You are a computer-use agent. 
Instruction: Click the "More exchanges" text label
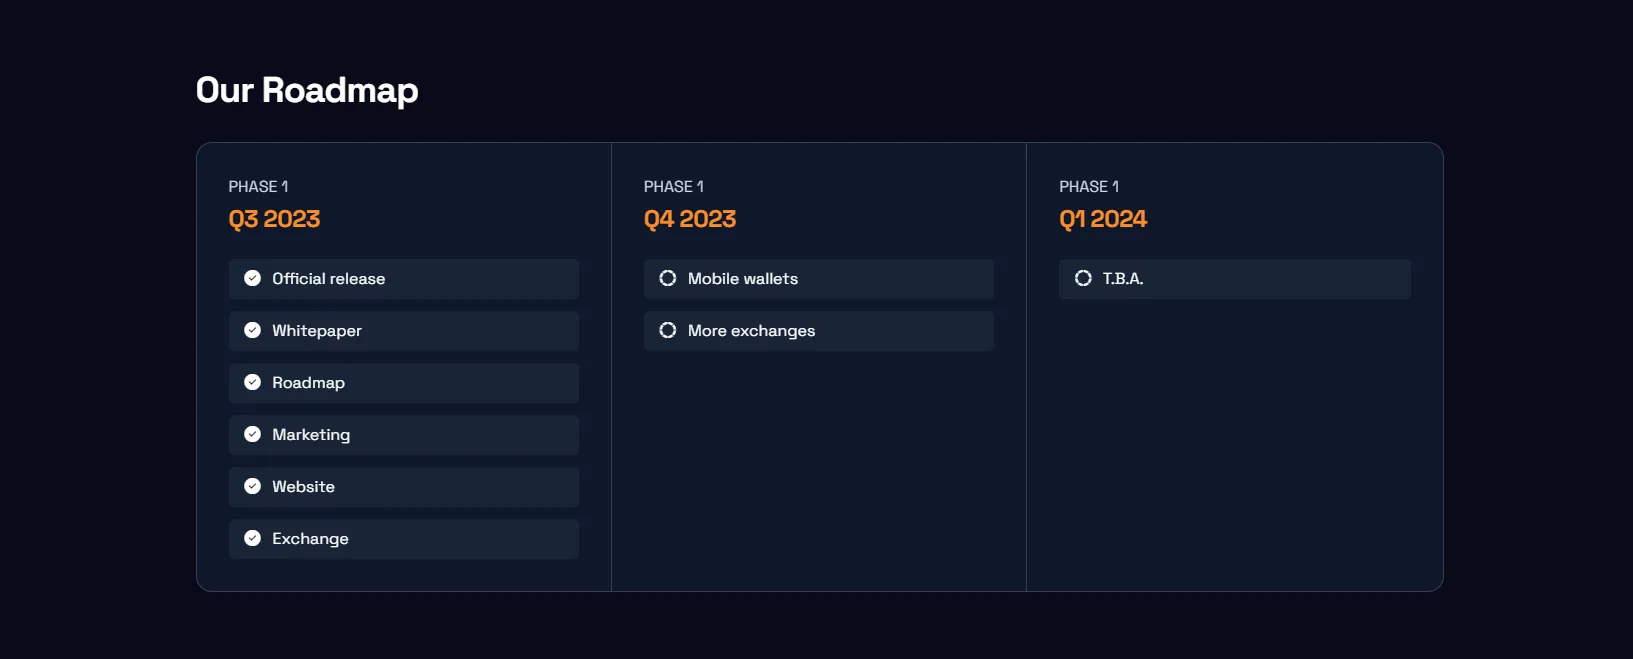coord(751,331)
